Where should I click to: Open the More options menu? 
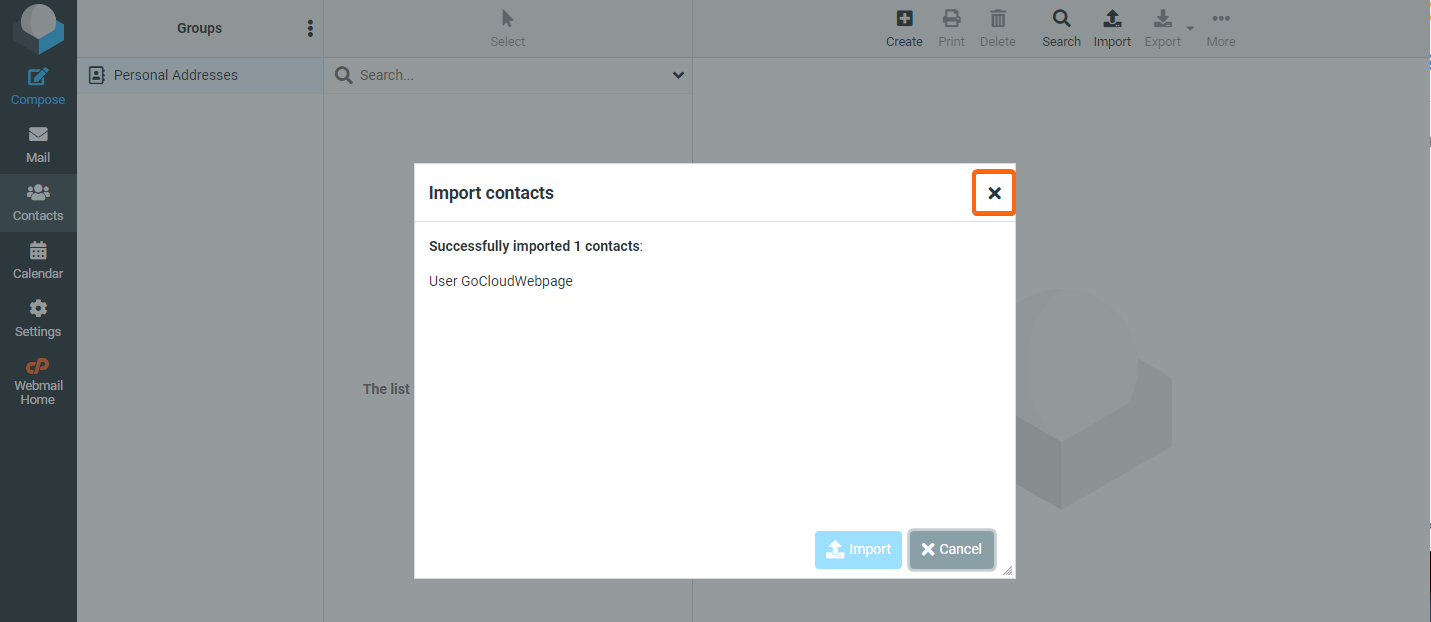point(1221,28)
